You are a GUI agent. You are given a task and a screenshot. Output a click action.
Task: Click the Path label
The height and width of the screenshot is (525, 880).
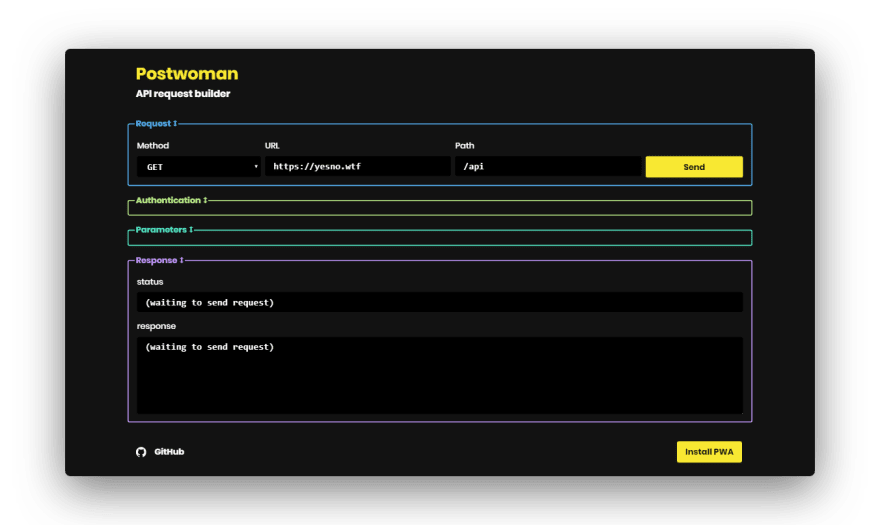[465, 145]
